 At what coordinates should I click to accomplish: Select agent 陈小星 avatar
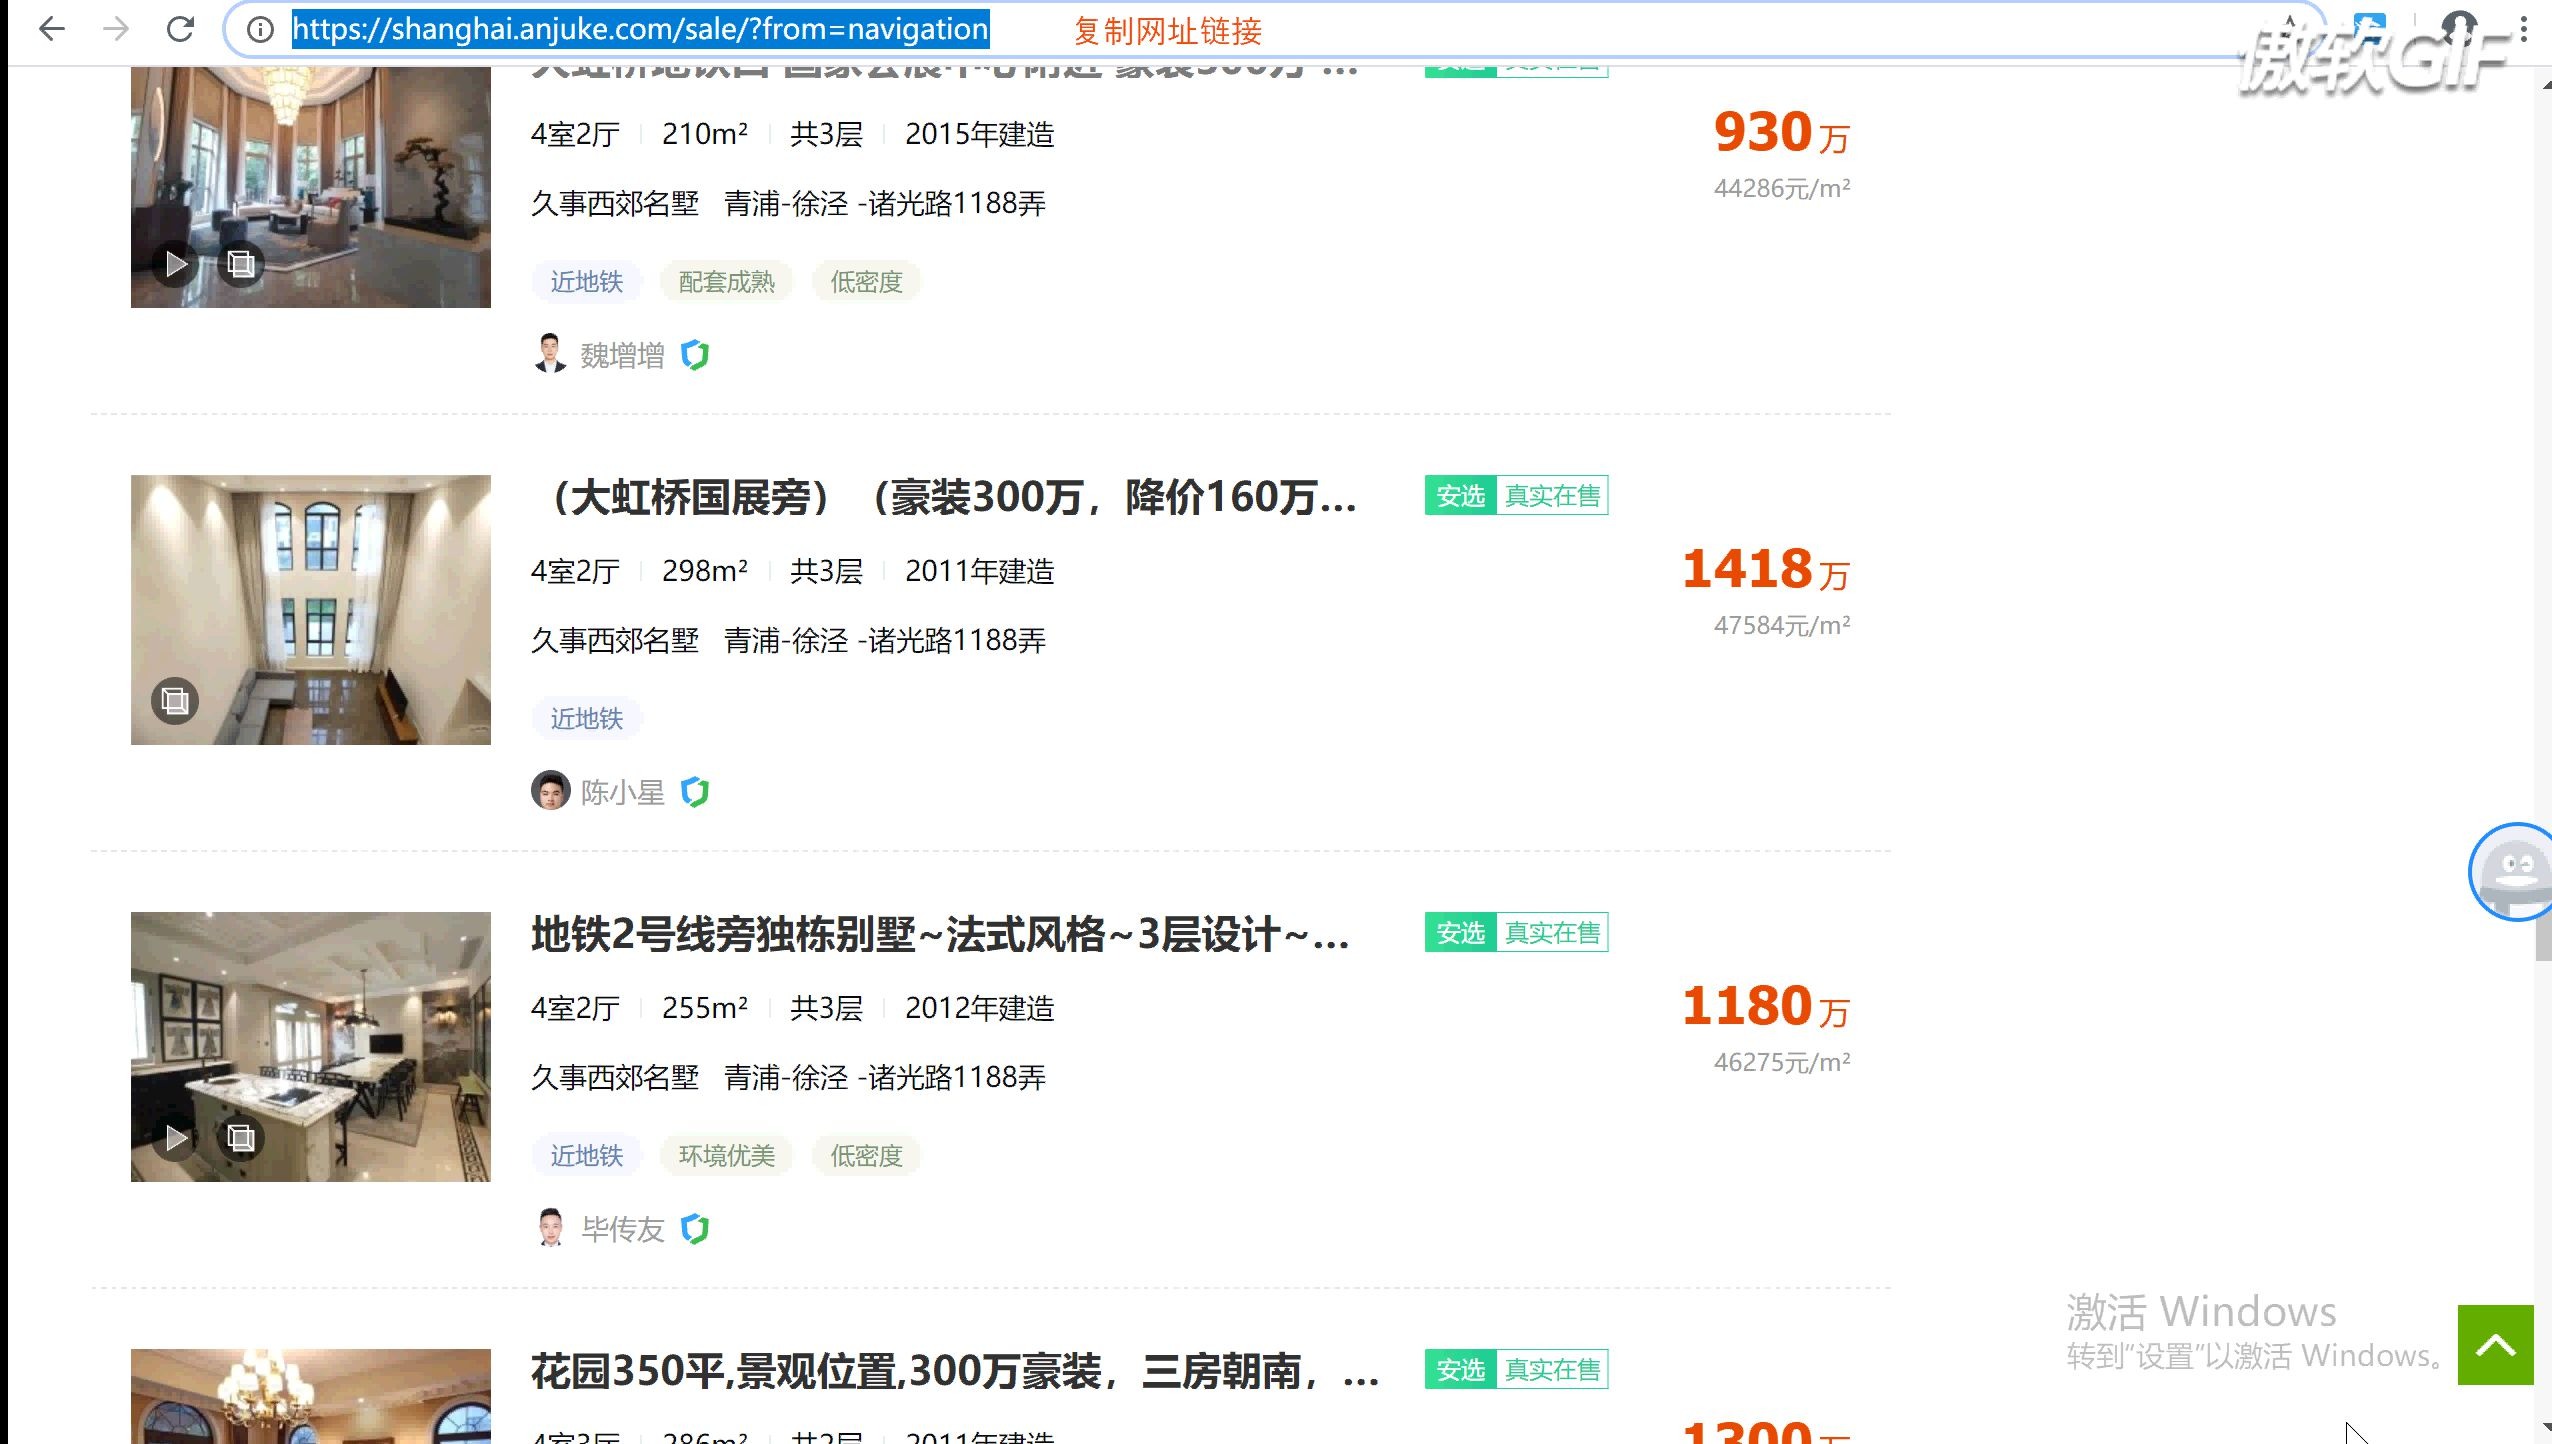pyautogui.click(x=550, y=791)
